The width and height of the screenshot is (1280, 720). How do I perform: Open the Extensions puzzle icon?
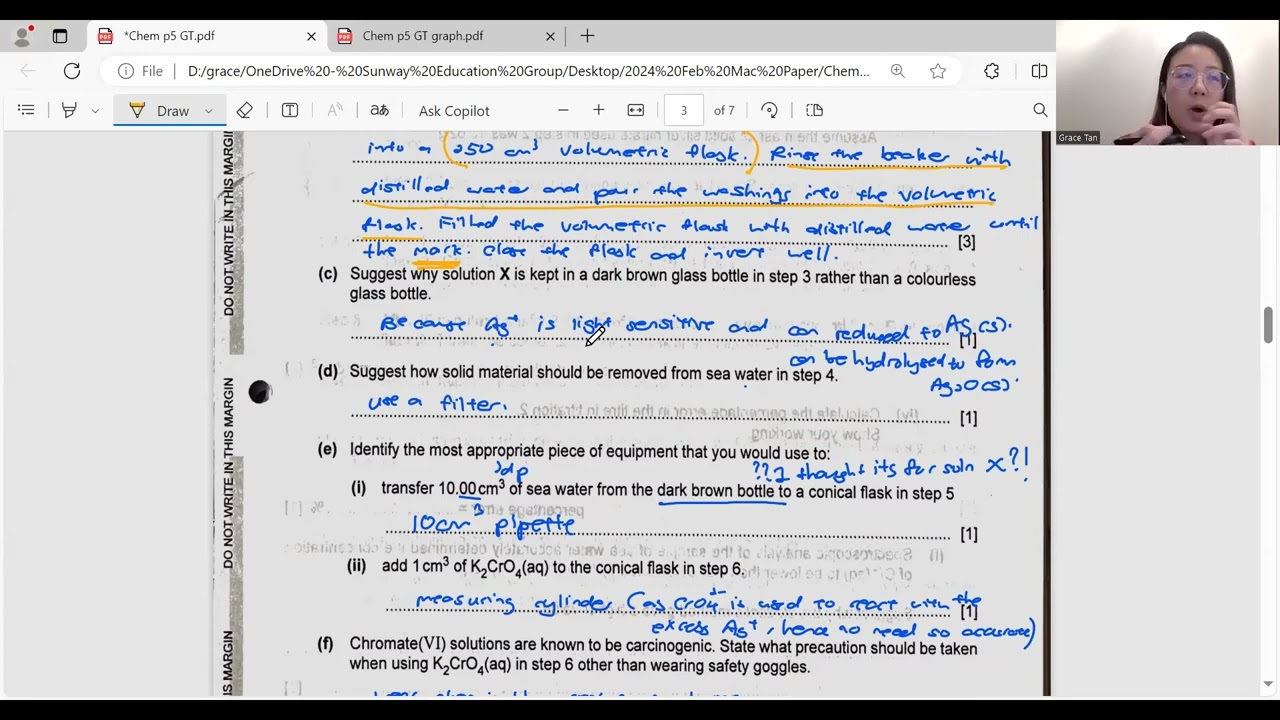coord(992,71)
